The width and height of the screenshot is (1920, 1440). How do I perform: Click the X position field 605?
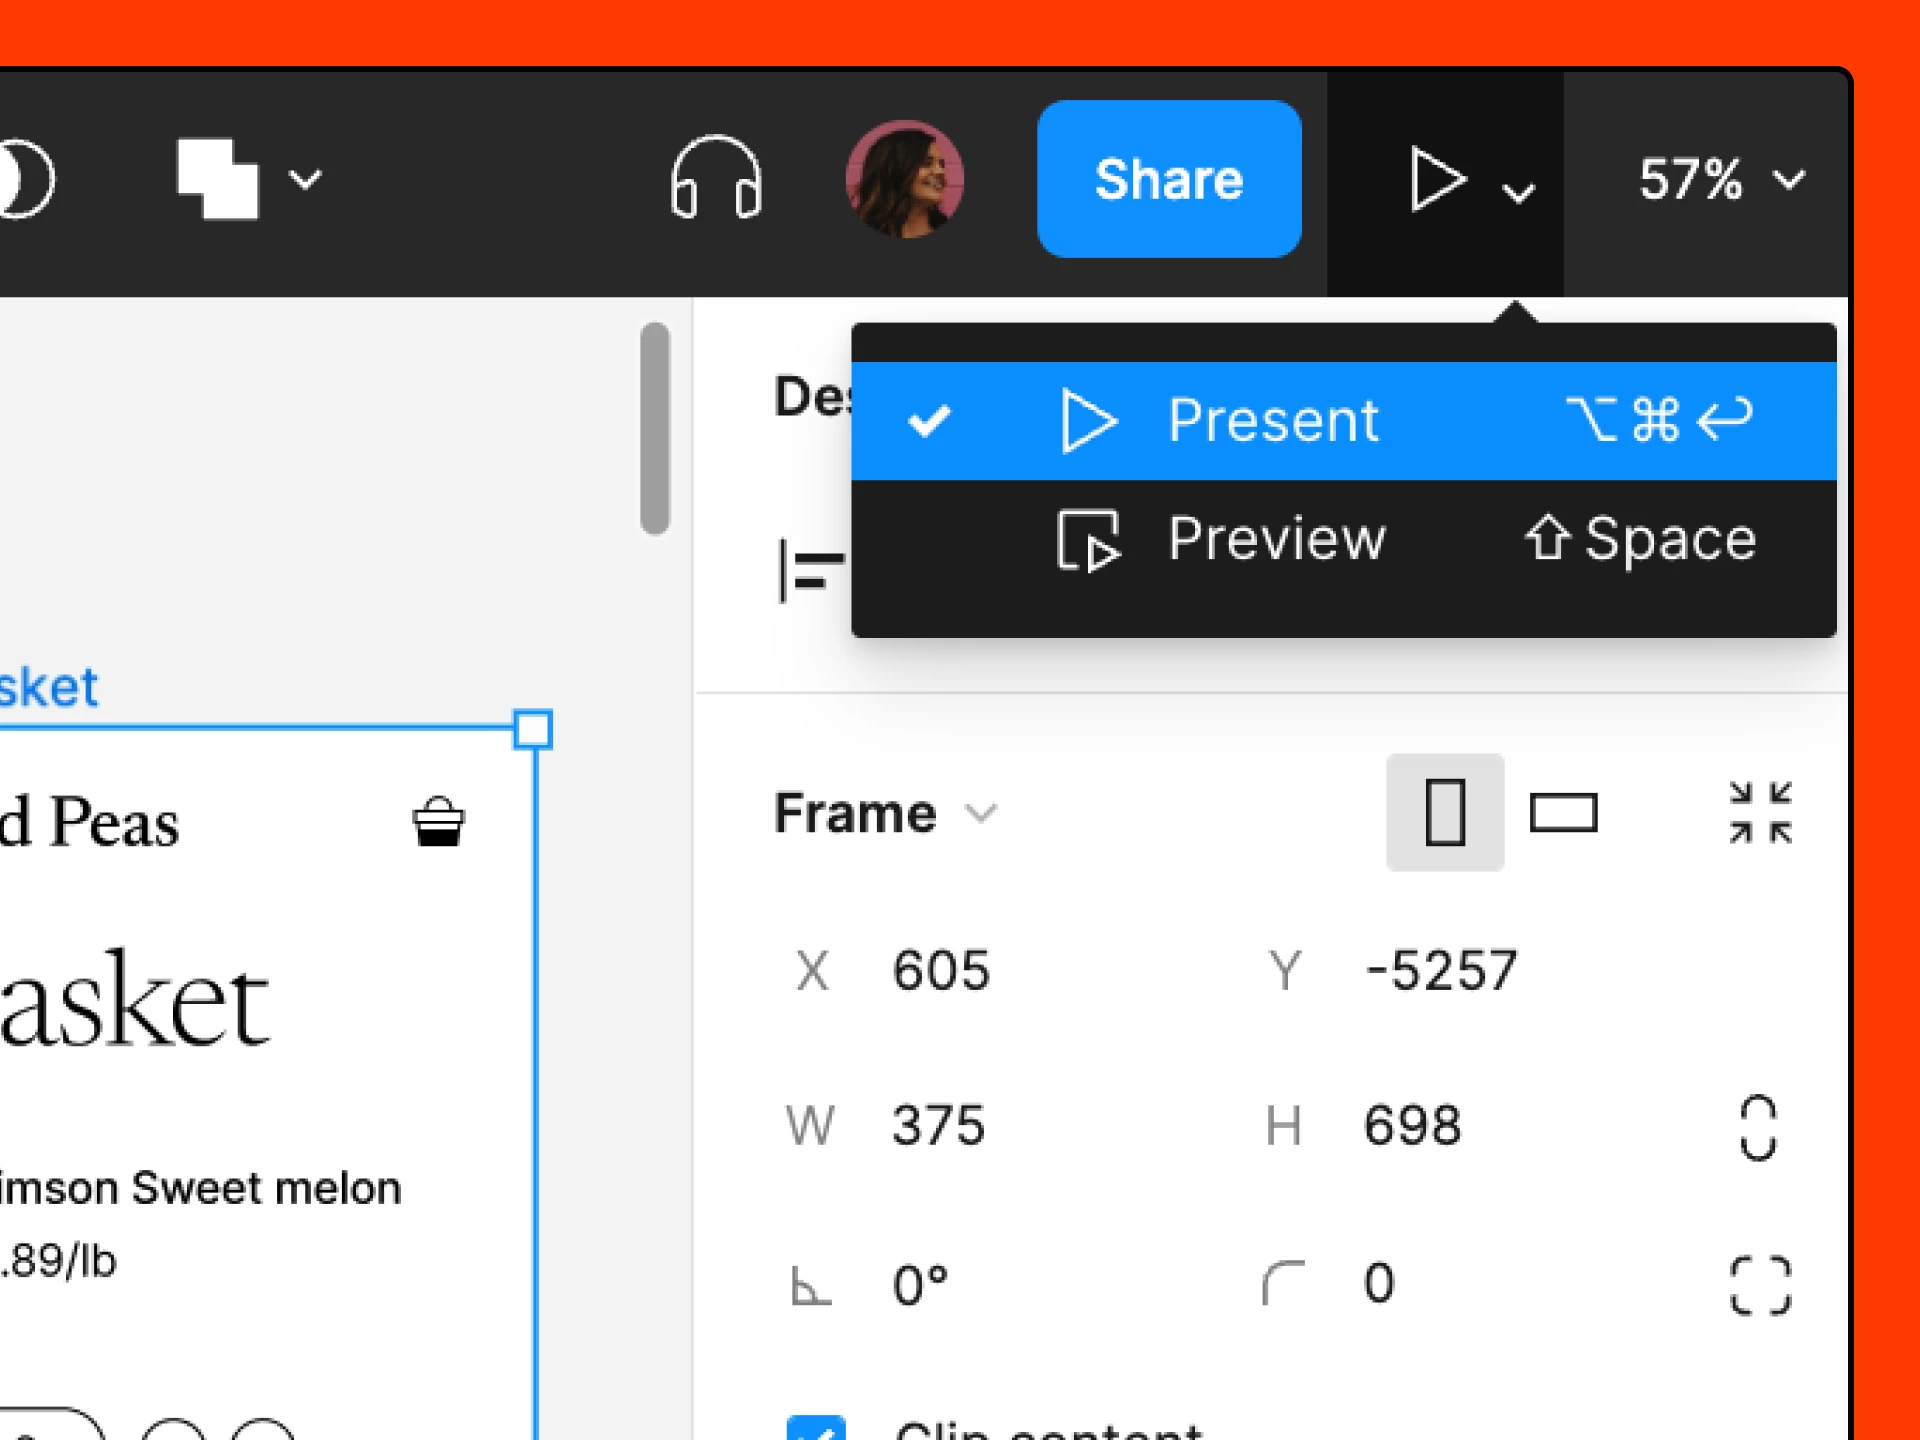pos(940,971)
